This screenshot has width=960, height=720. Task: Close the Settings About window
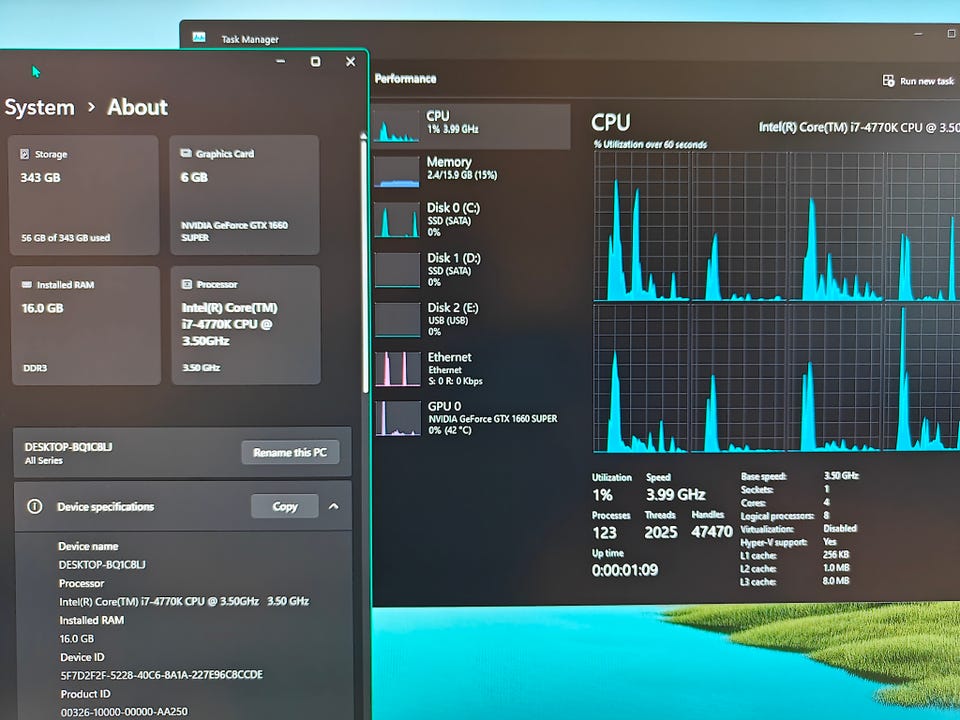pos(351,61)
